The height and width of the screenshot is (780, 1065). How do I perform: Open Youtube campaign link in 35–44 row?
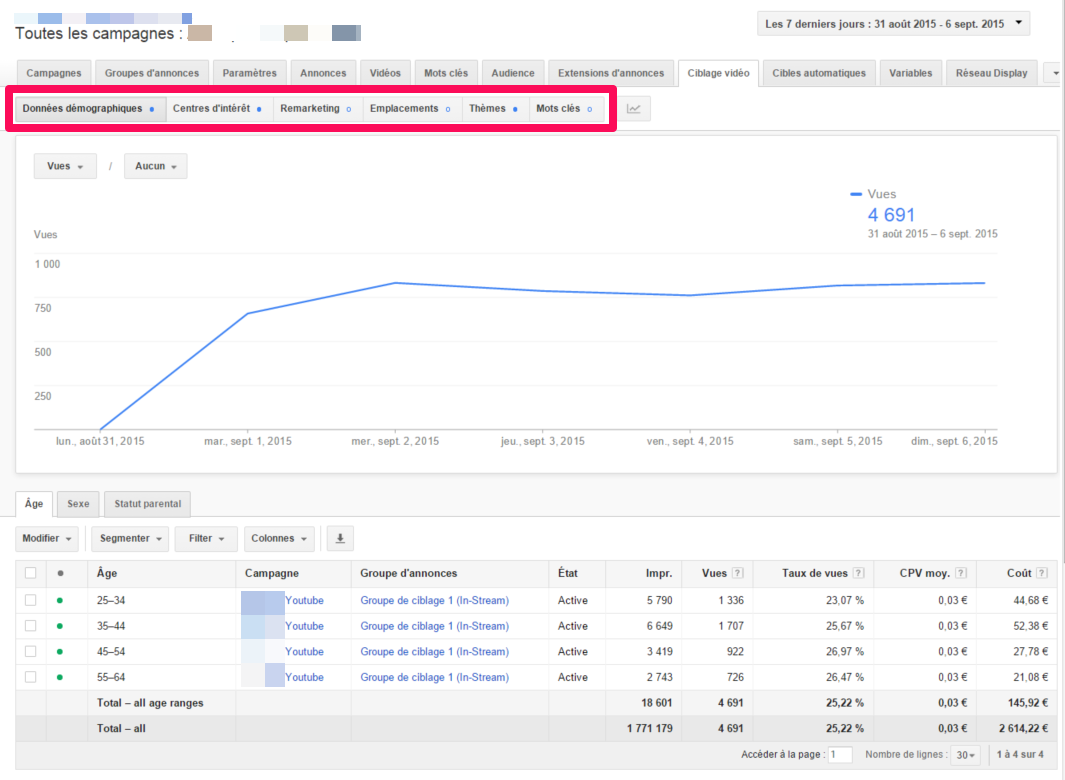pos(304,626)
